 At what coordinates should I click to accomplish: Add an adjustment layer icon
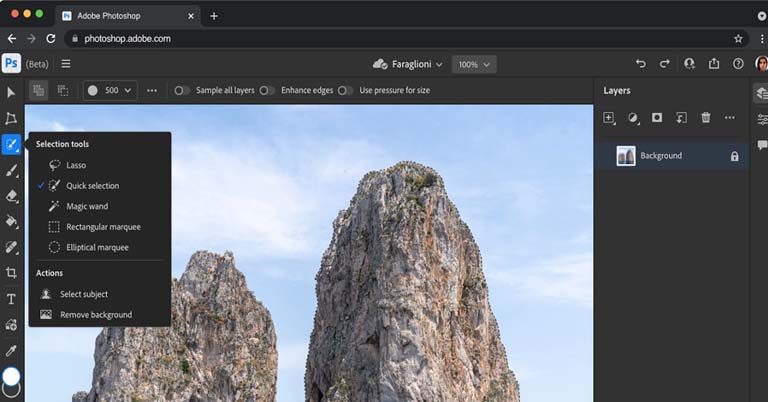click(633, 118)
